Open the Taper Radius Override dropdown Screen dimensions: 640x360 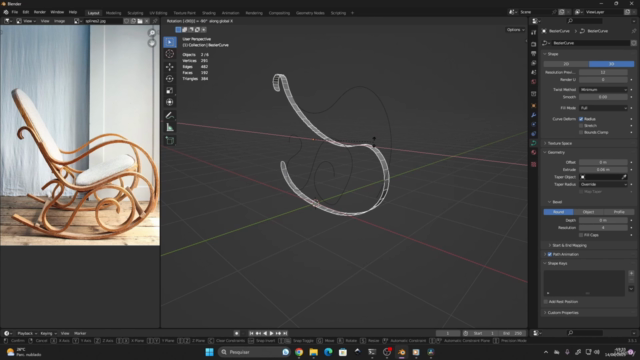603,184
